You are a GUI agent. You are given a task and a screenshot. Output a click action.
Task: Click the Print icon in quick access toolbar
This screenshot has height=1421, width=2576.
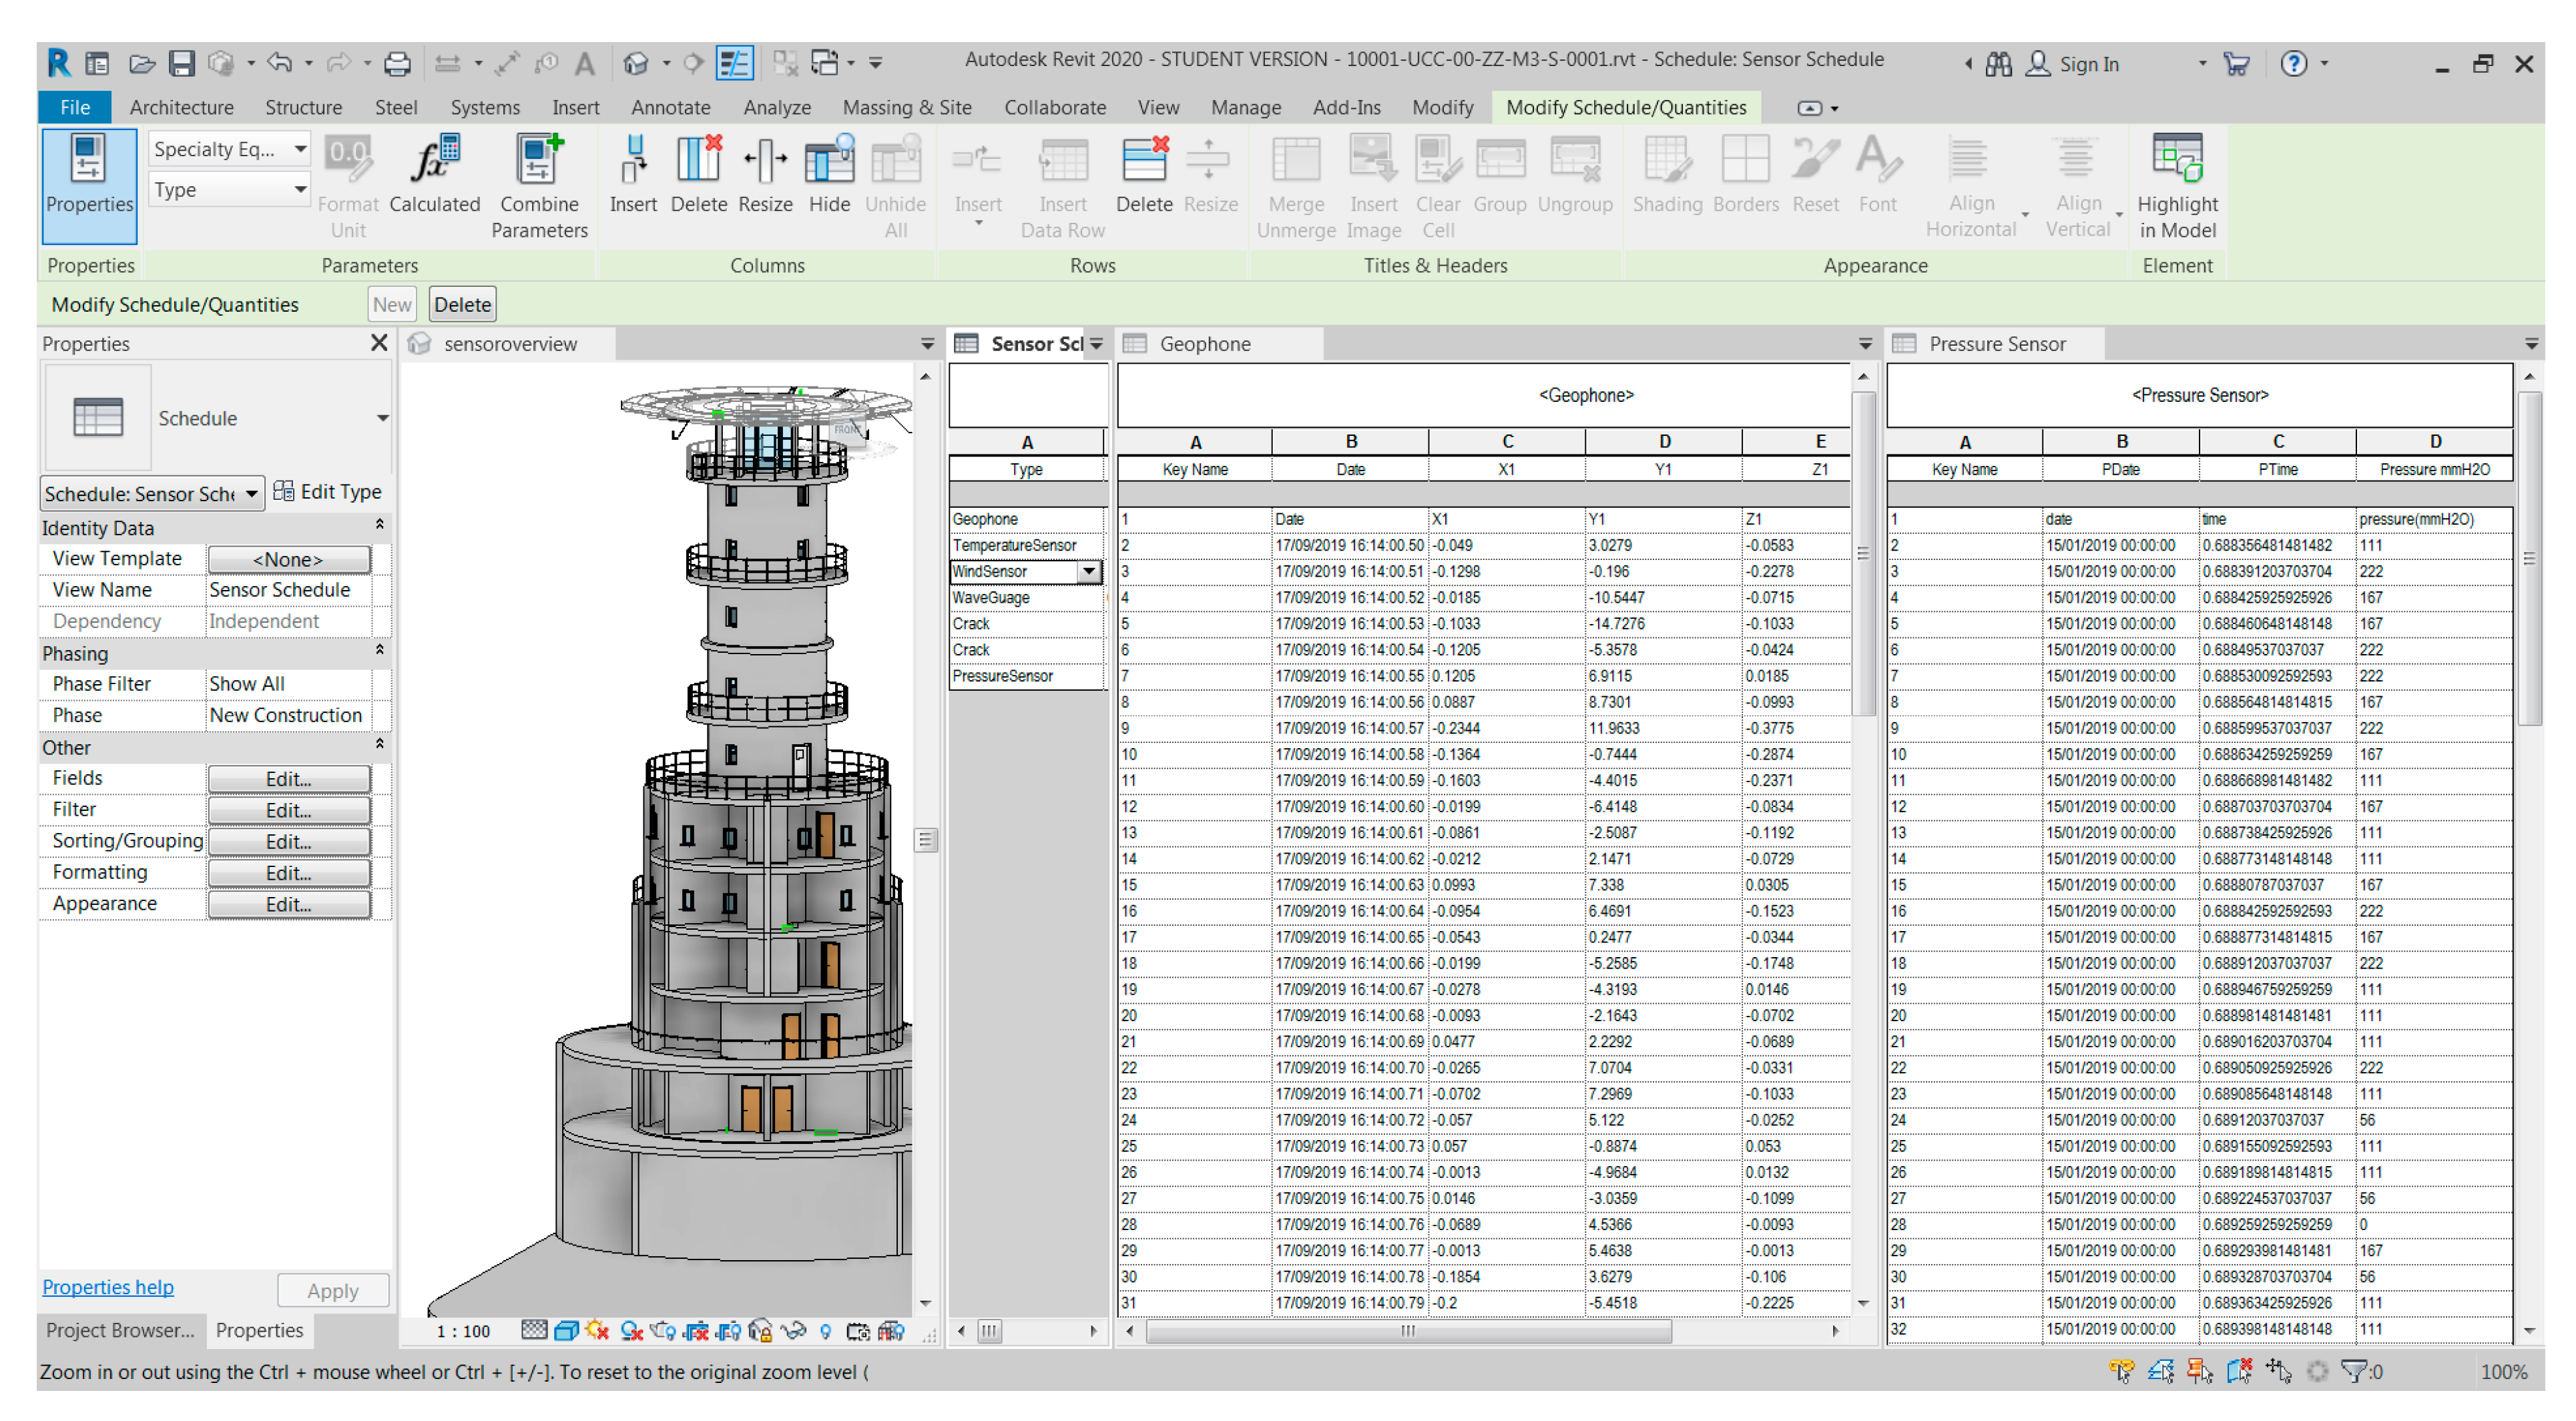tap(397, 64)
